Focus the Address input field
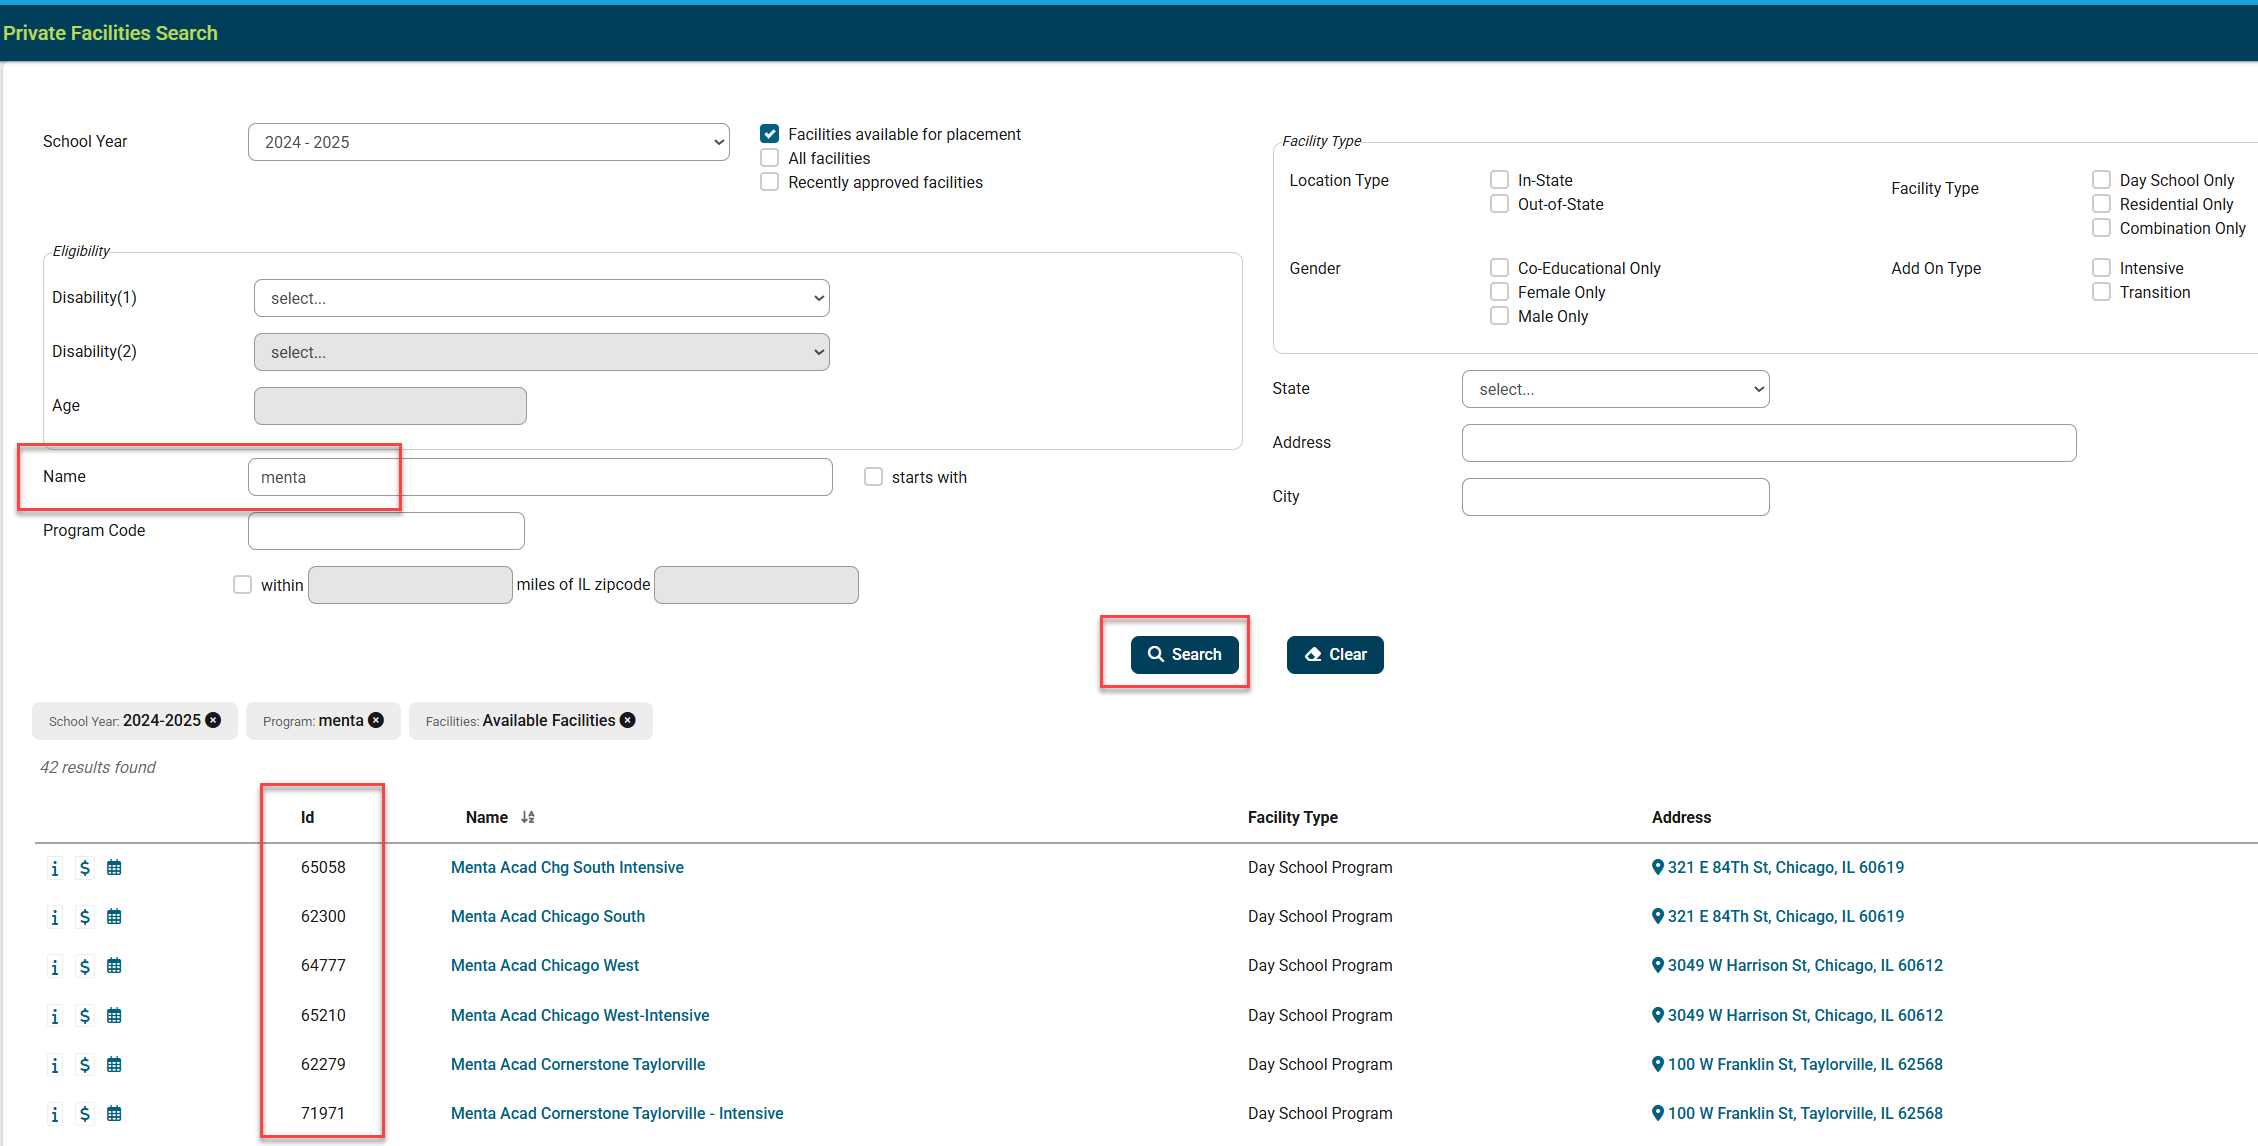 [1769, 443]
